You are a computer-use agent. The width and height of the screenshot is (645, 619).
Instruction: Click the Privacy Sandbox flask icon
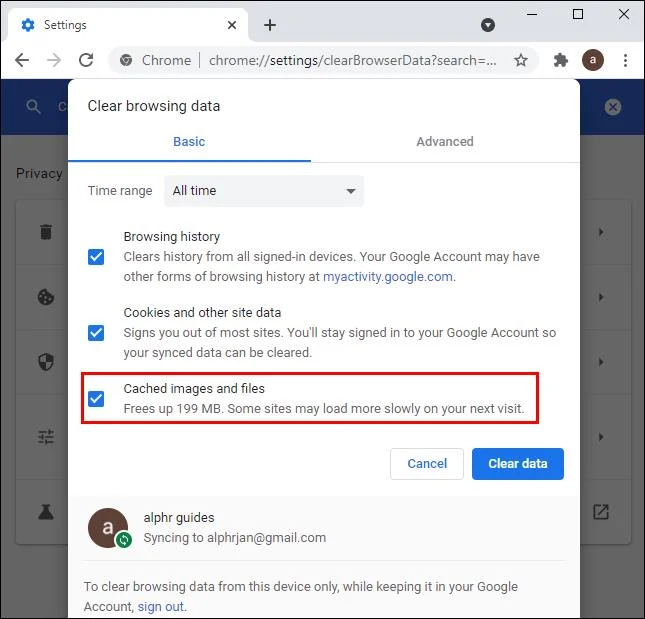tap(46, 512)
